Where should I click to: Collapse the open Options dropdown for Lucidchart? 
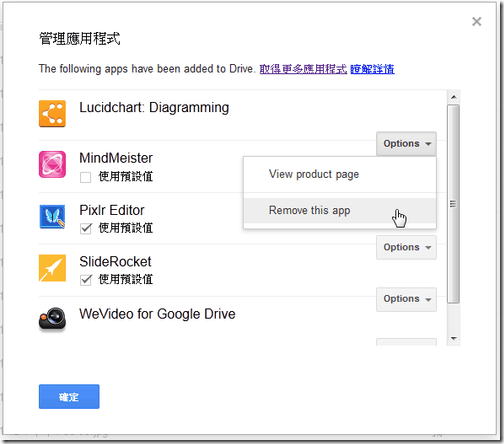(406, 144)
